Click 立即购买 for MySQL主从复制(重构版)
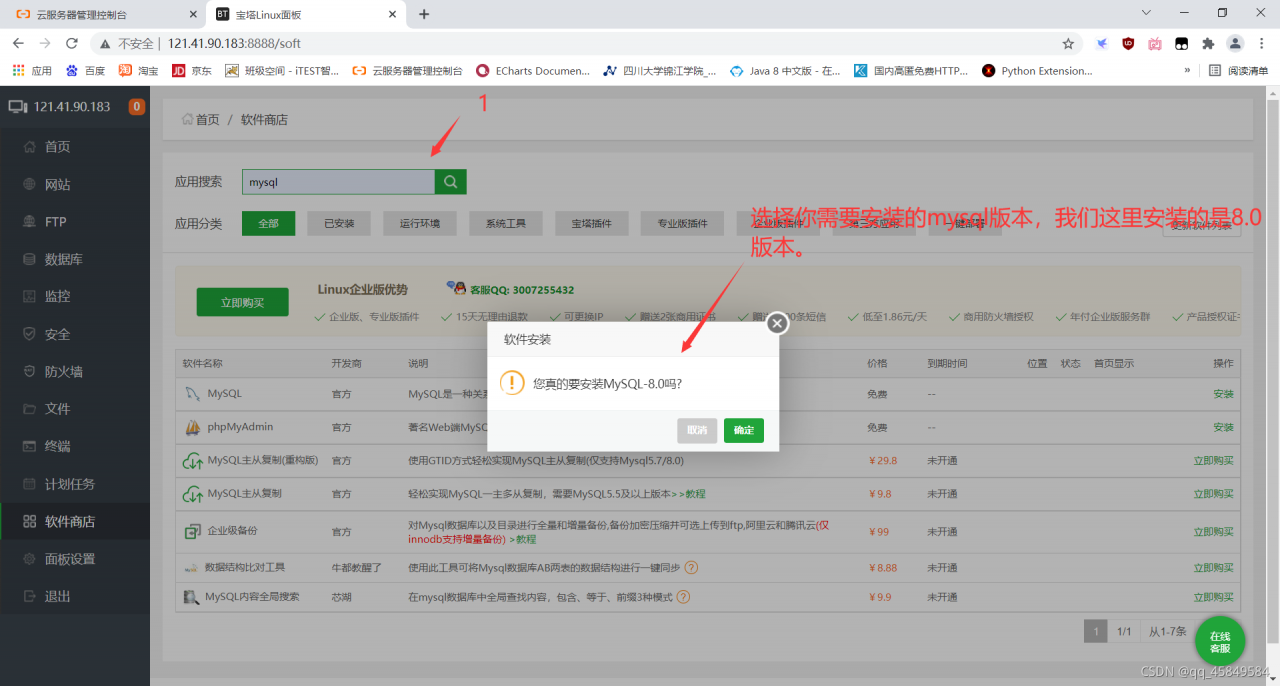 (x=1213, y=461)
